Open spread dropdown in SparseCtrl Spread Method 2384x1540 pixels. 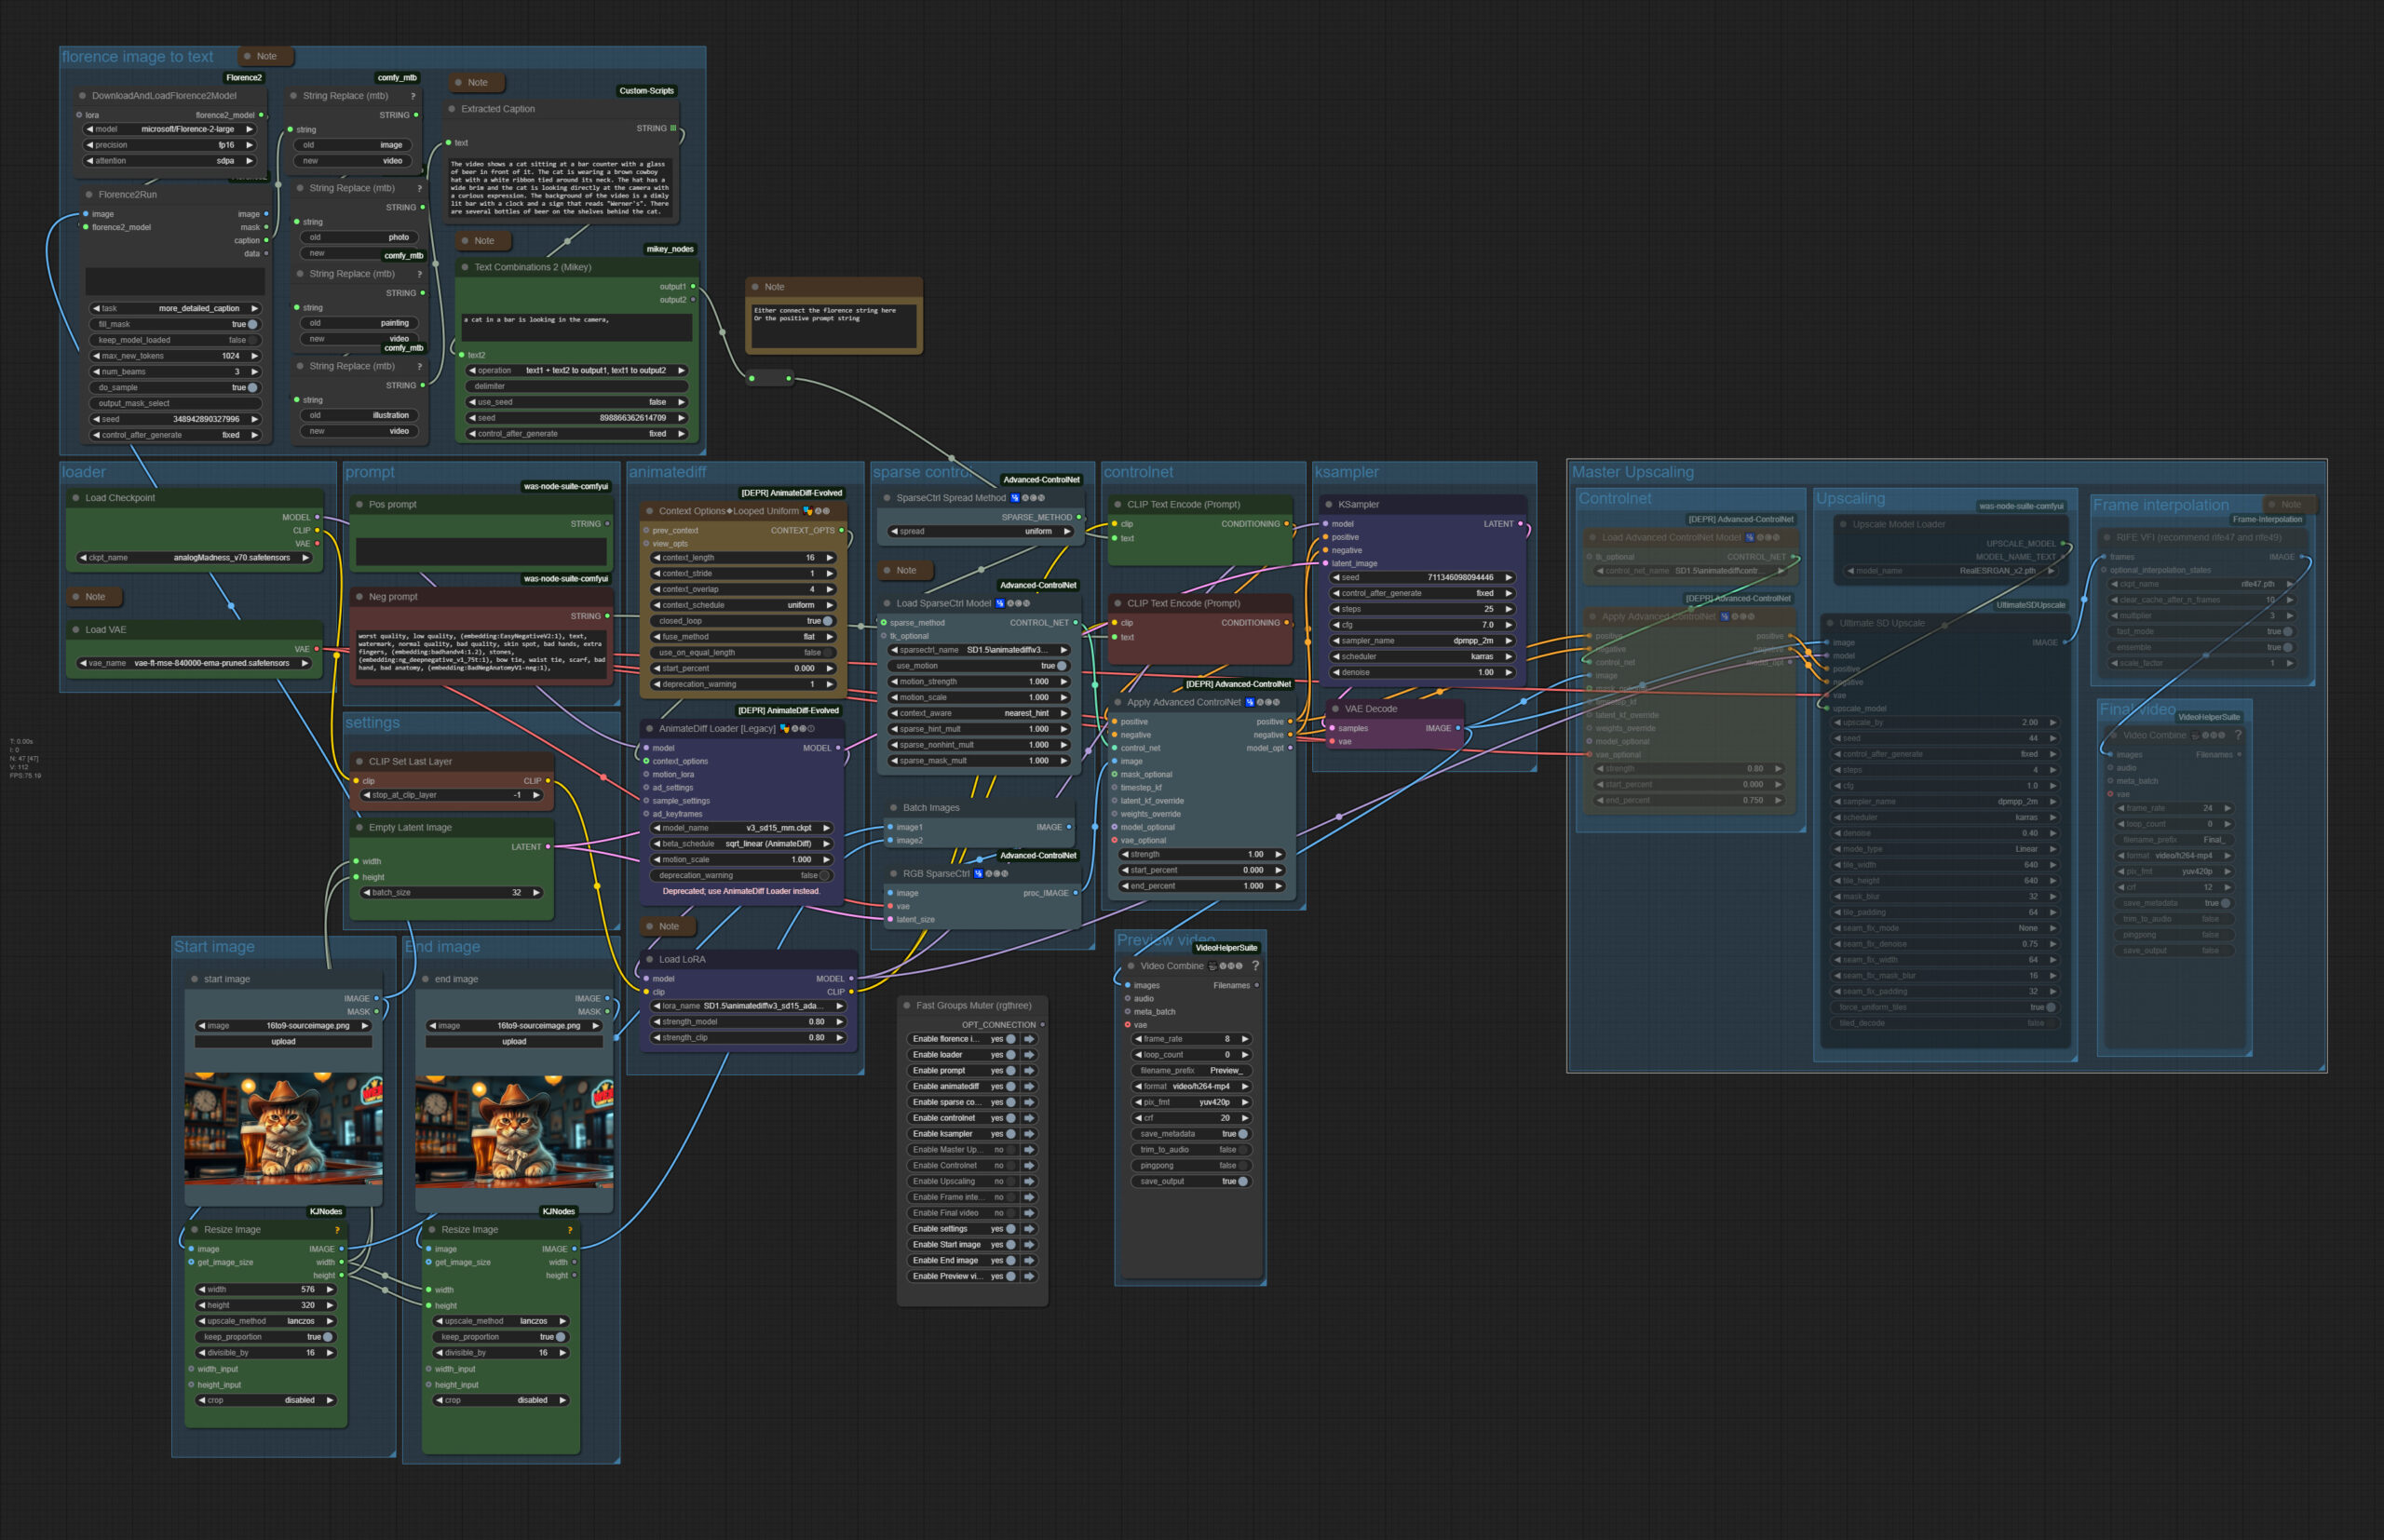click(980, 532)
